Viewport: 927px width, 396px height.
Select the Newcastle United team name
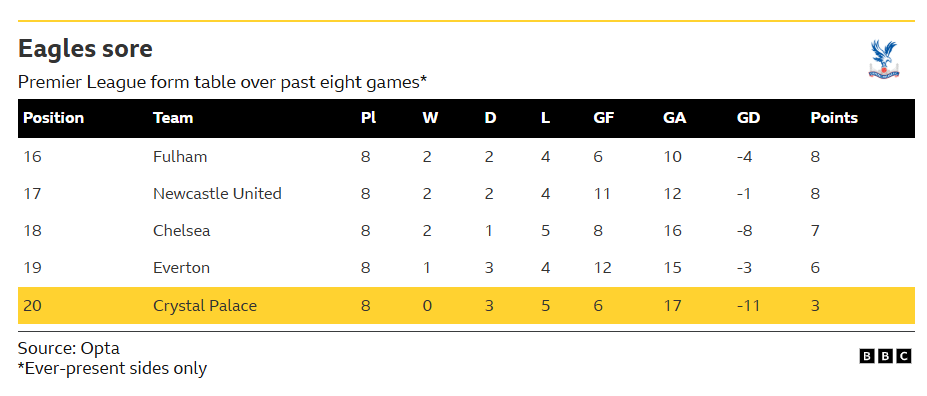click(217, 194)
